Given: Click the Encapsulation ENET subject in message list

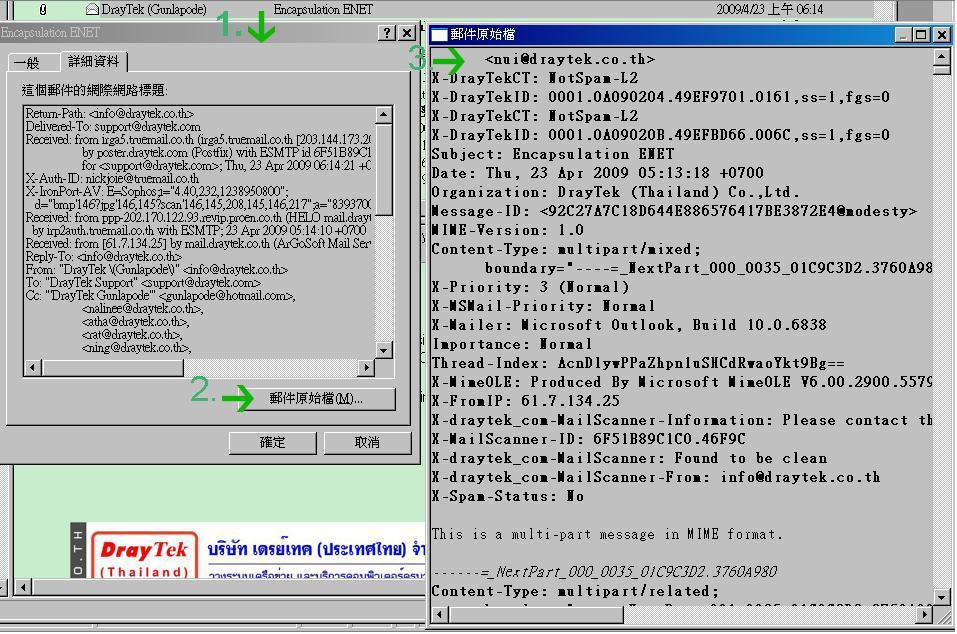Looking at the screenshot, I should [323, 9].
